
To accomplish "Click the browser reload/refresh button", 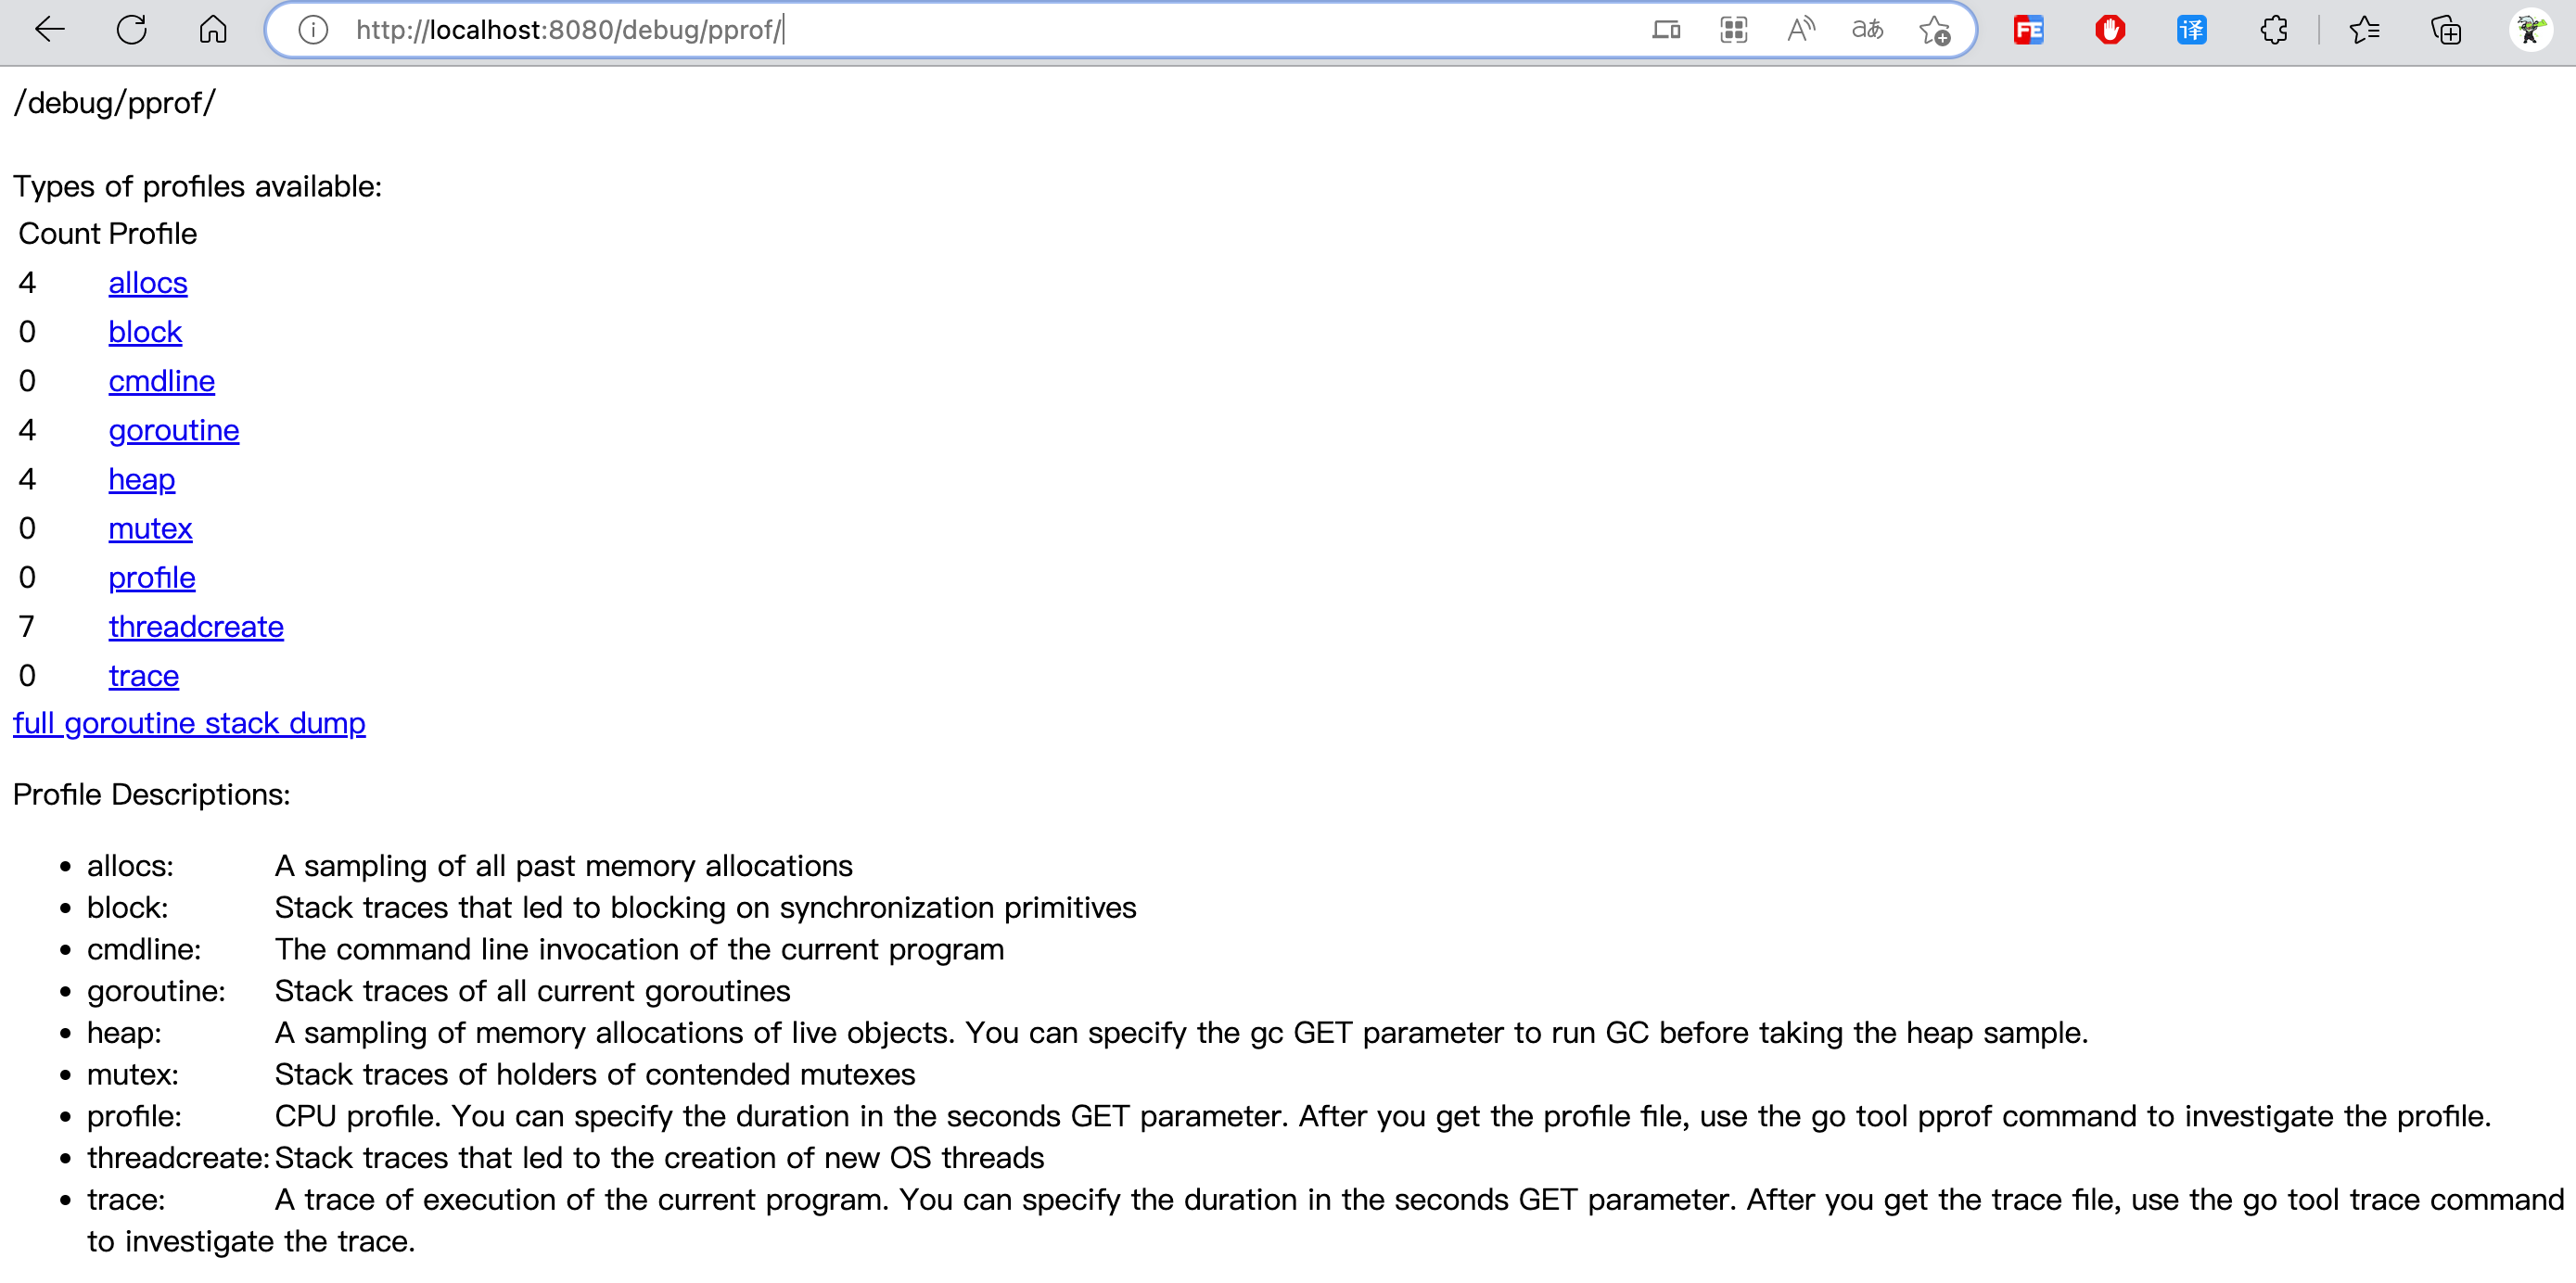I will [x=132, y=30].
